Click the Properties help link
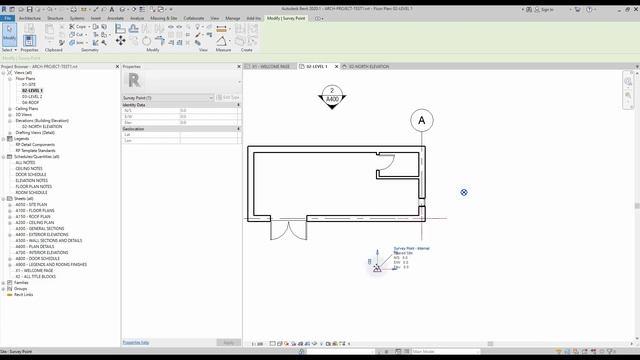640x360 pixels. [136, 342]
